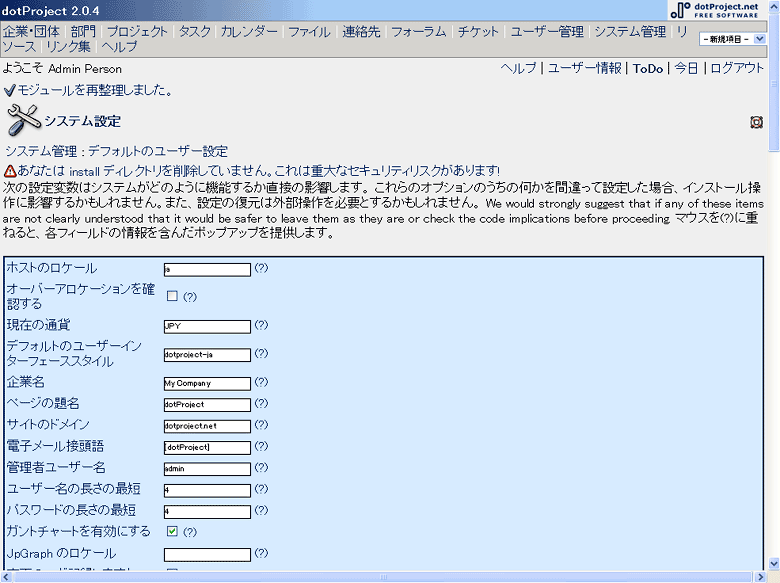
Task: Open the リンク集 menu item
Action: [68, 47]
